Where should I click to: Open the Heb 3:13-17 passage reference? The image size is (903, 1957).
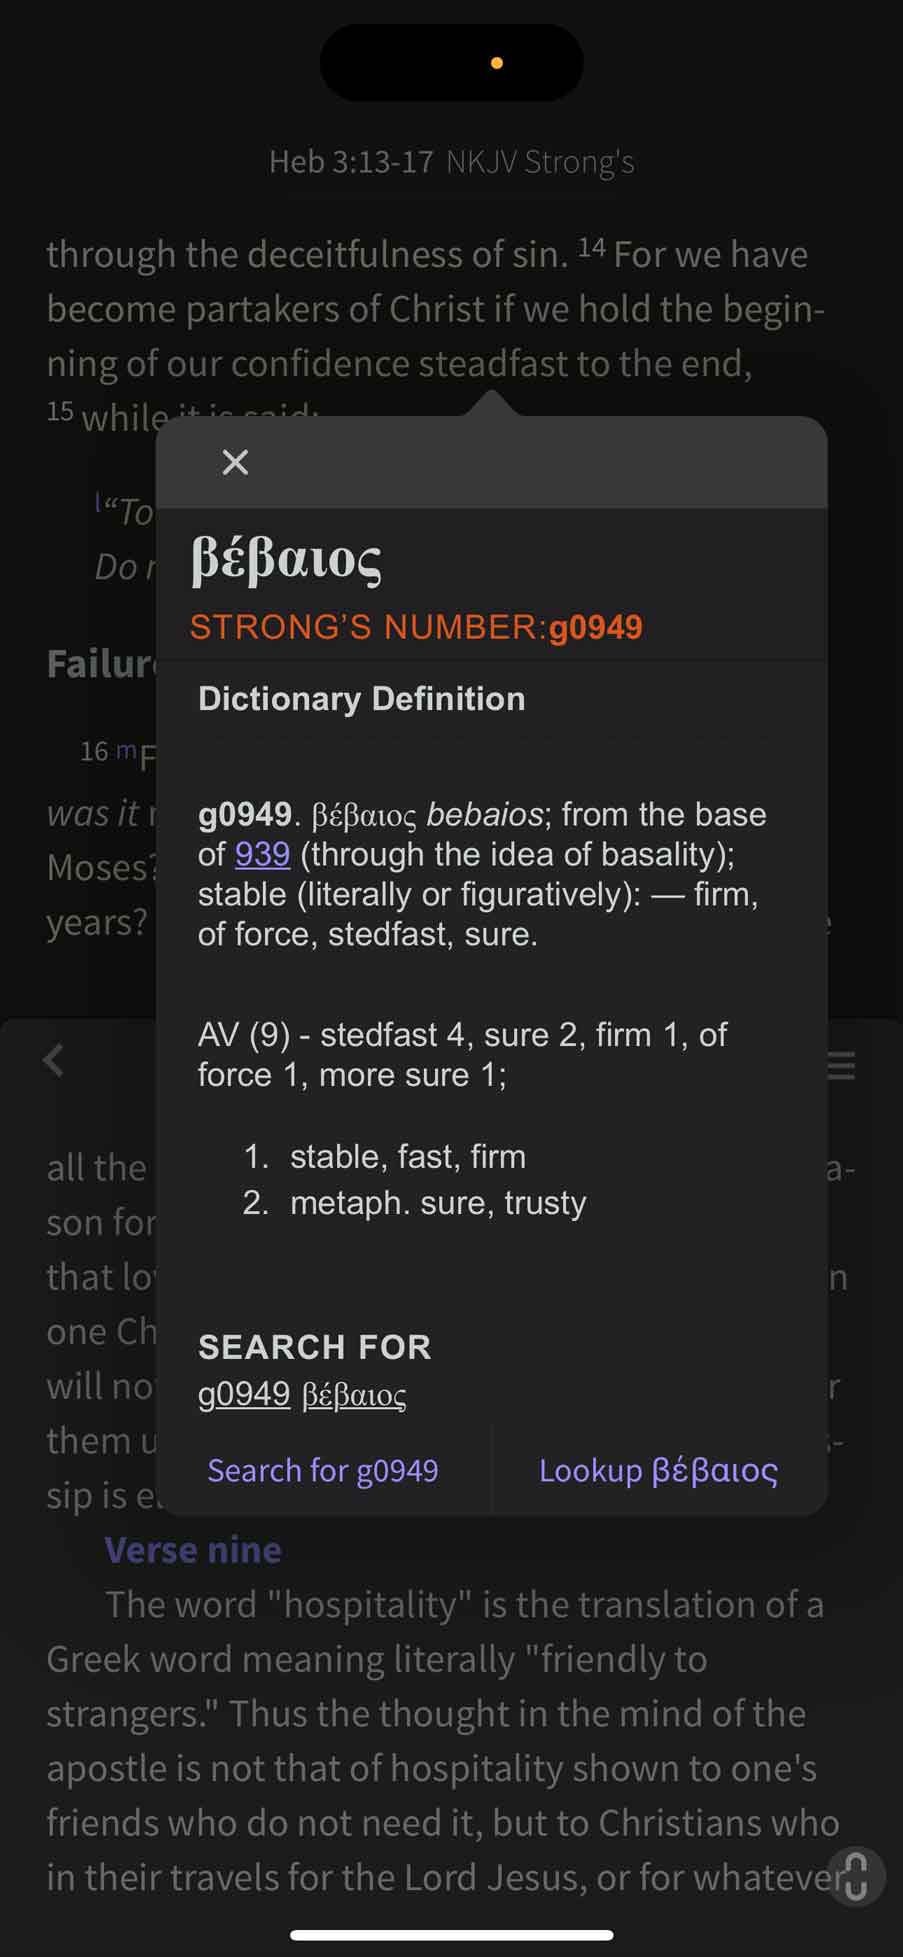point(351,162)
